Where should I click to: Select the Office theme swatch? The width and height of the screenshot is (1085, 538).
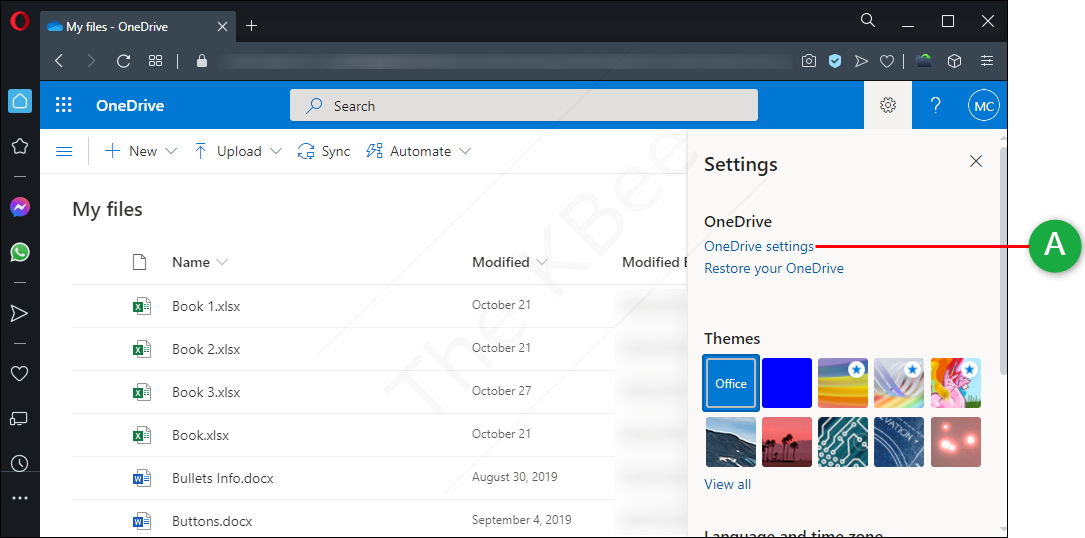(731, 383)
